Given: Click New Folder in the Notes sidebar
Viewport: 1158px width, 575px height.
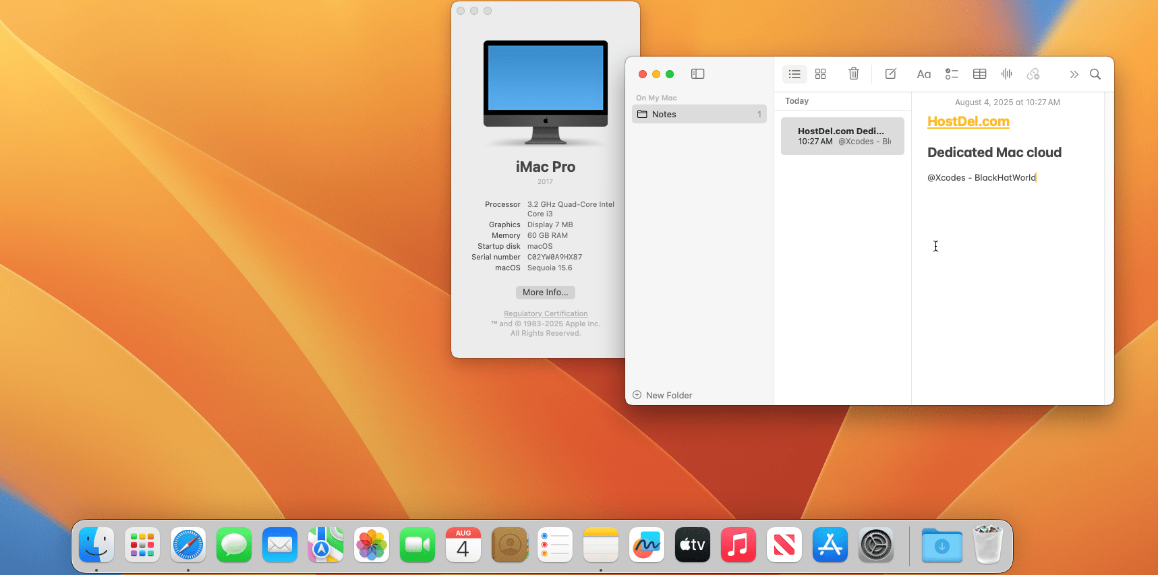Looking at the screenshot, I should (x=662, y=395).
